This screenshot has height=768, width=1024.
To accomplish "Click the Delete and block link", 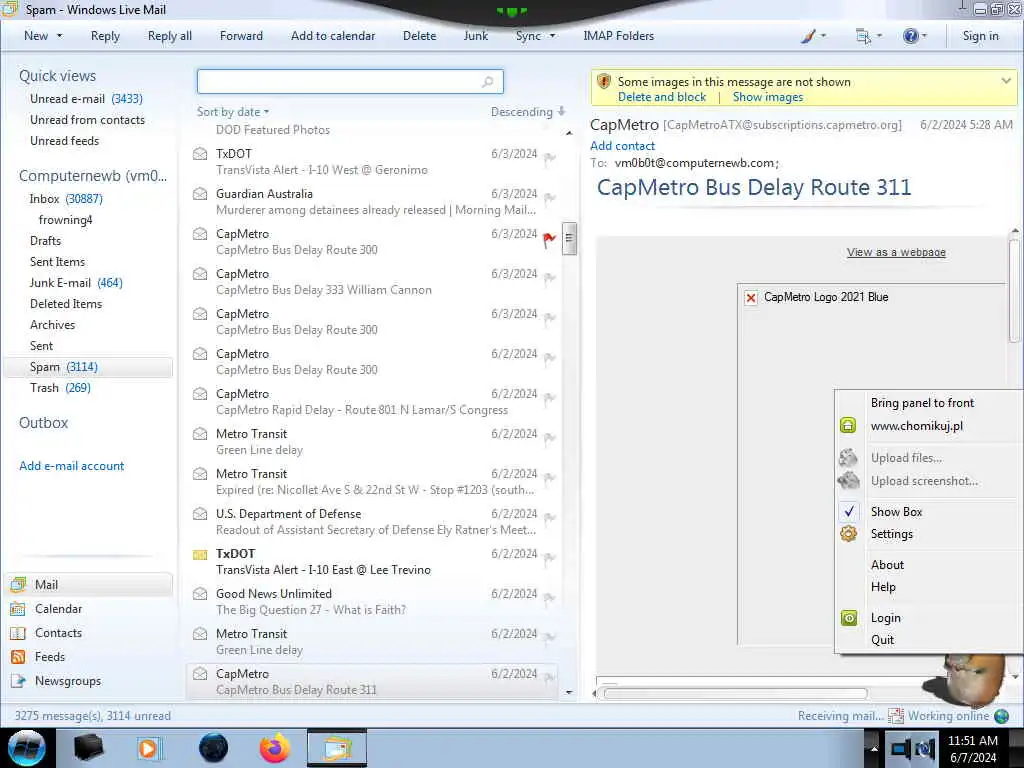I will [662, 97].
